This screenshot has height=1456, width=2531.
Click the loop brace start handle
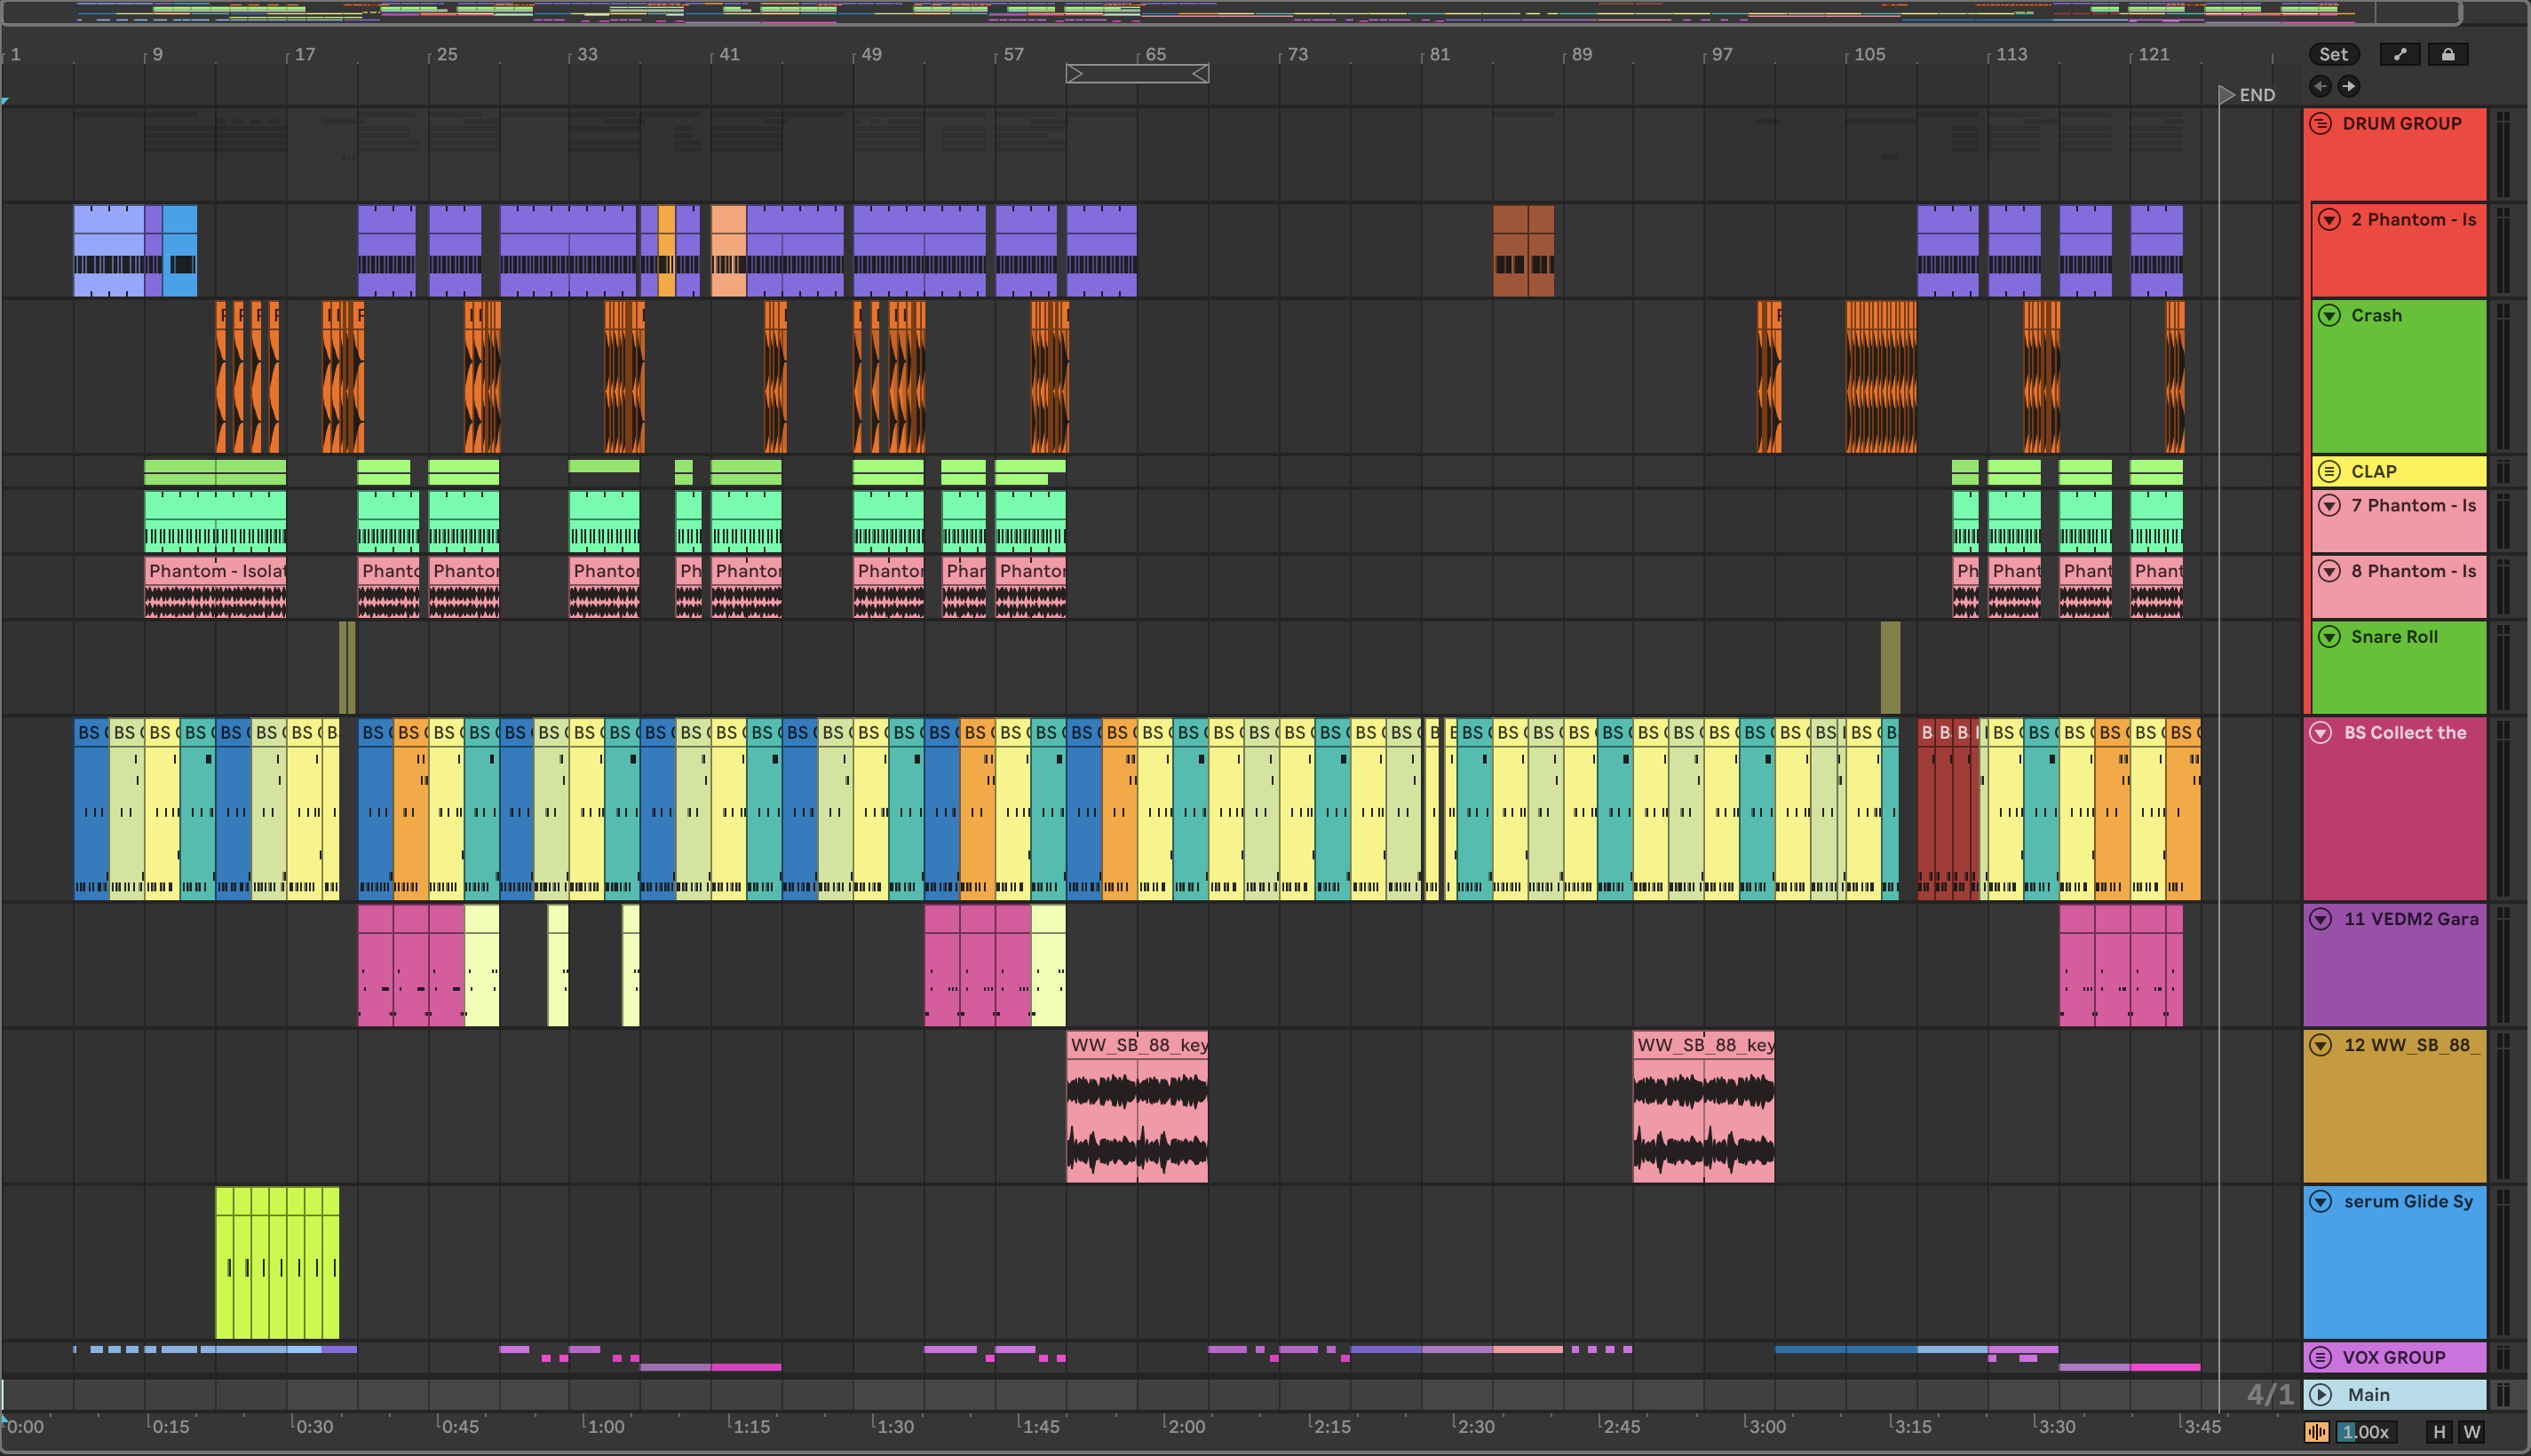(x=1075, y=73)
